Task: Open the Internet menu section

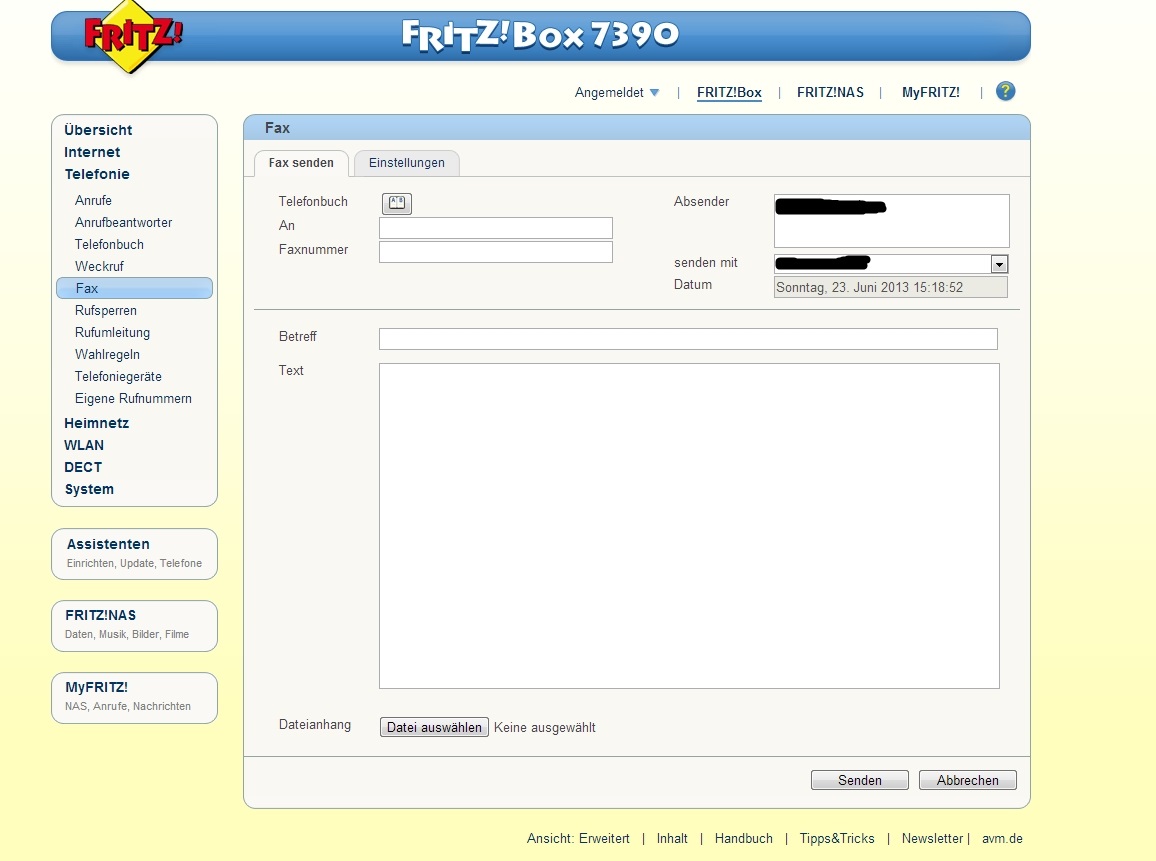Action: 92,152
